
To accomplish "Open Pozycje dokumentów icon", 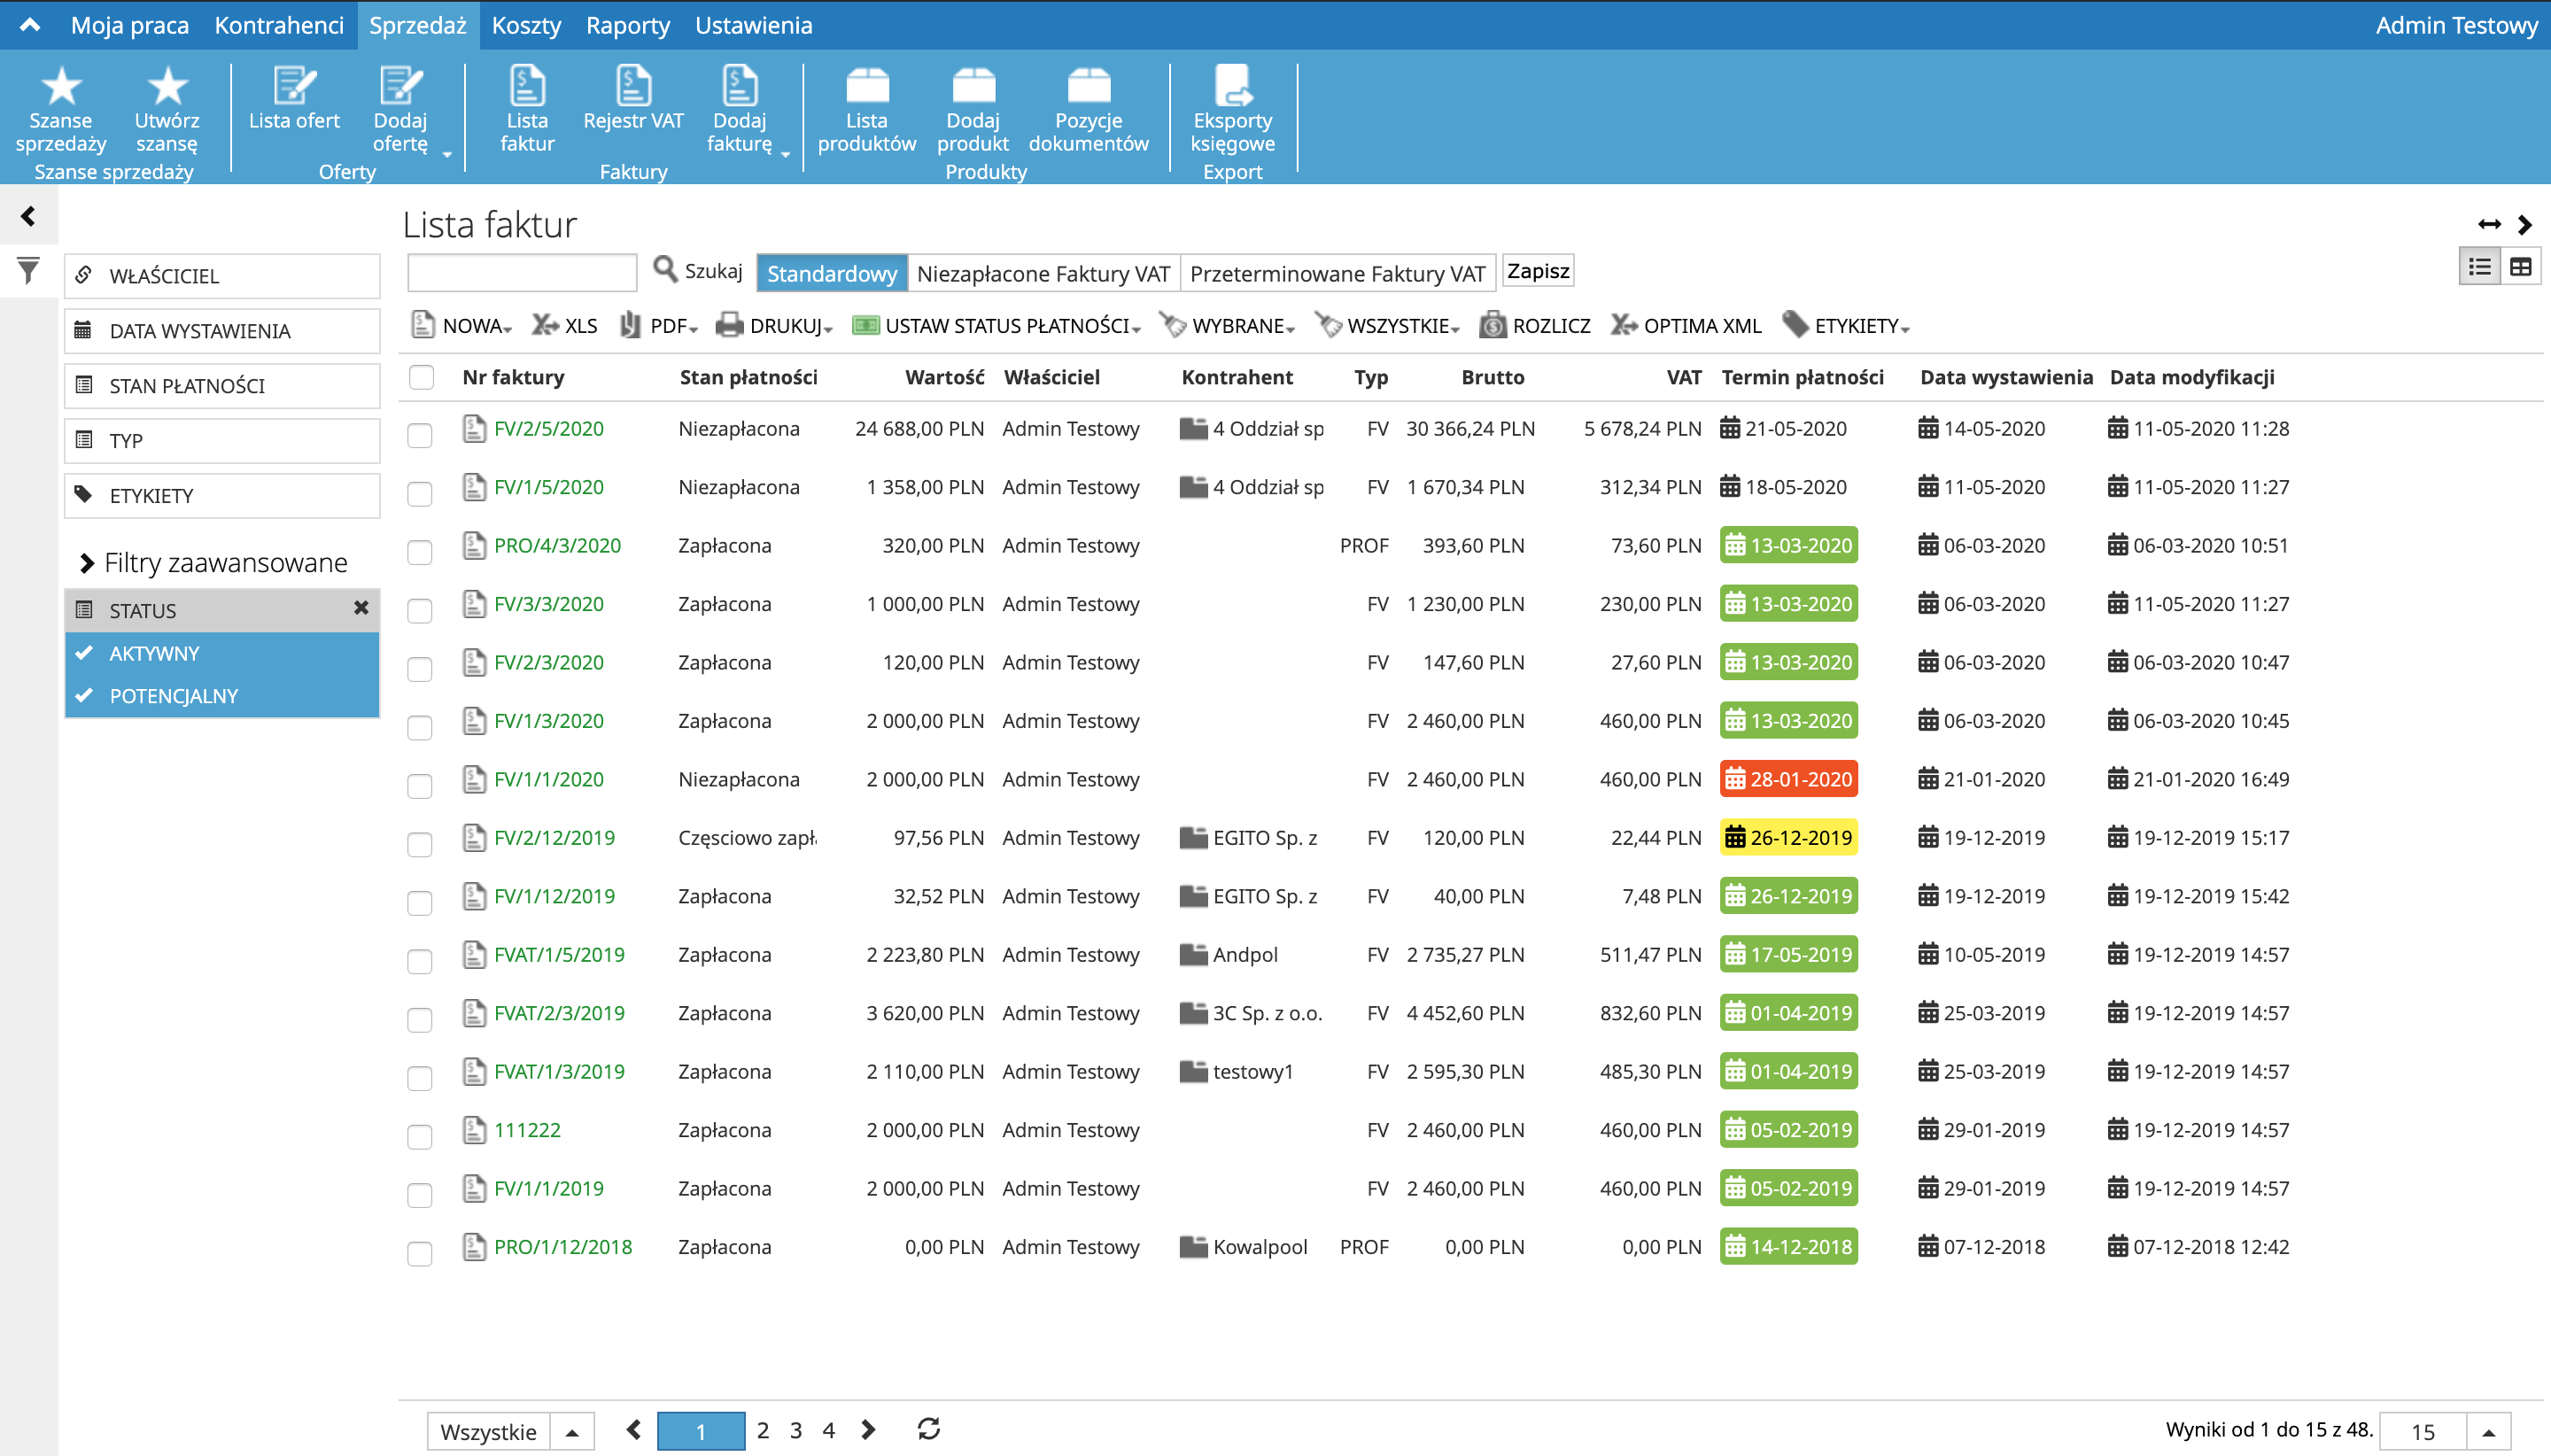I will 1088,87.
